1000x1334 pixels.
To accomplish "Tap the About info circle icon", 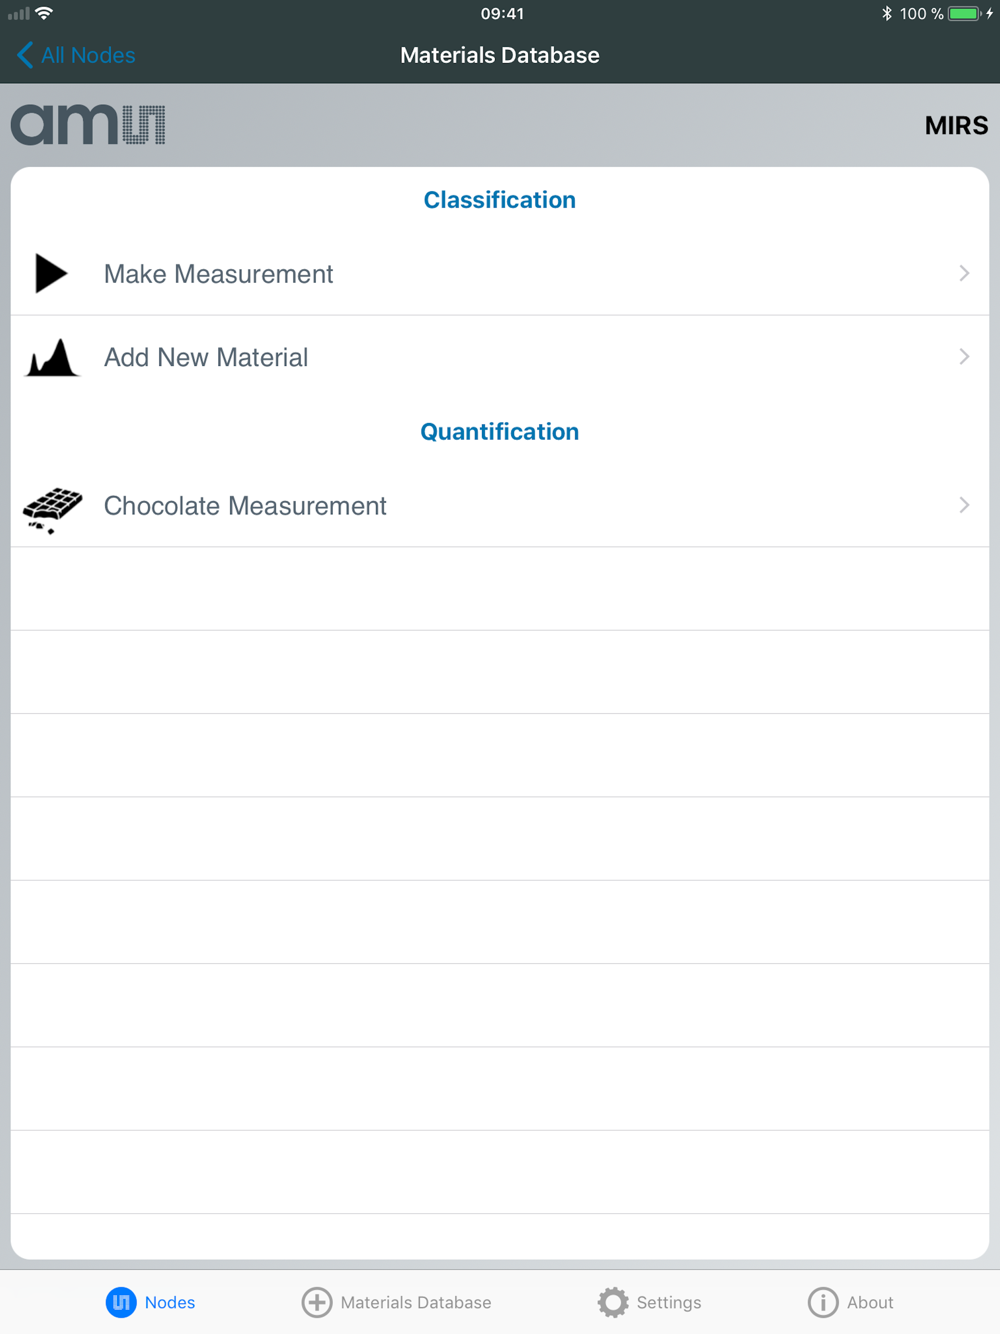I will point(823,1302).
